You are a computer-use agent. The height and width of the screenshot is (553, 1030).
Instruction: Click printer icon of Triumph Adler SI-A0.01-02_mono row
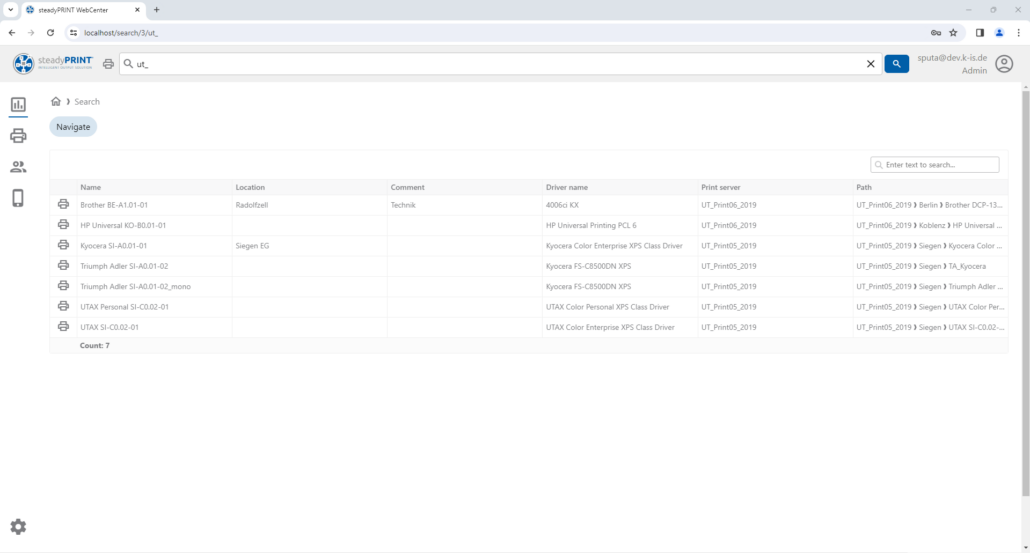coord(63,286)
